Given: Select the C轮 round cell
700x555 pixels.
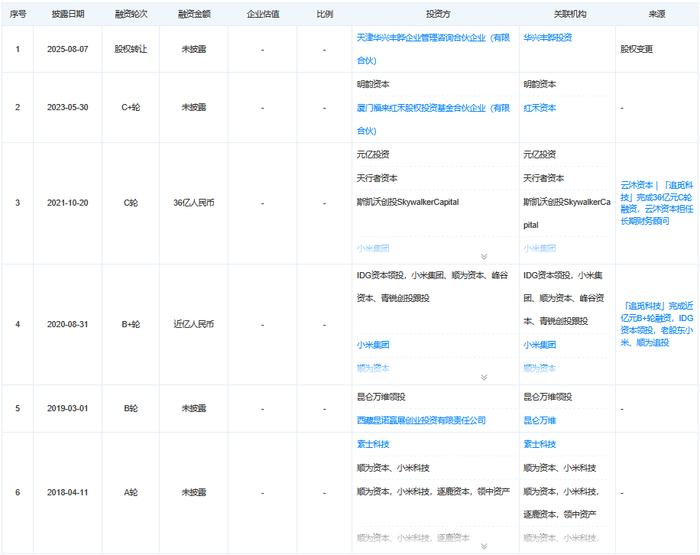Looking at the screenshot, I should (131, 203).
